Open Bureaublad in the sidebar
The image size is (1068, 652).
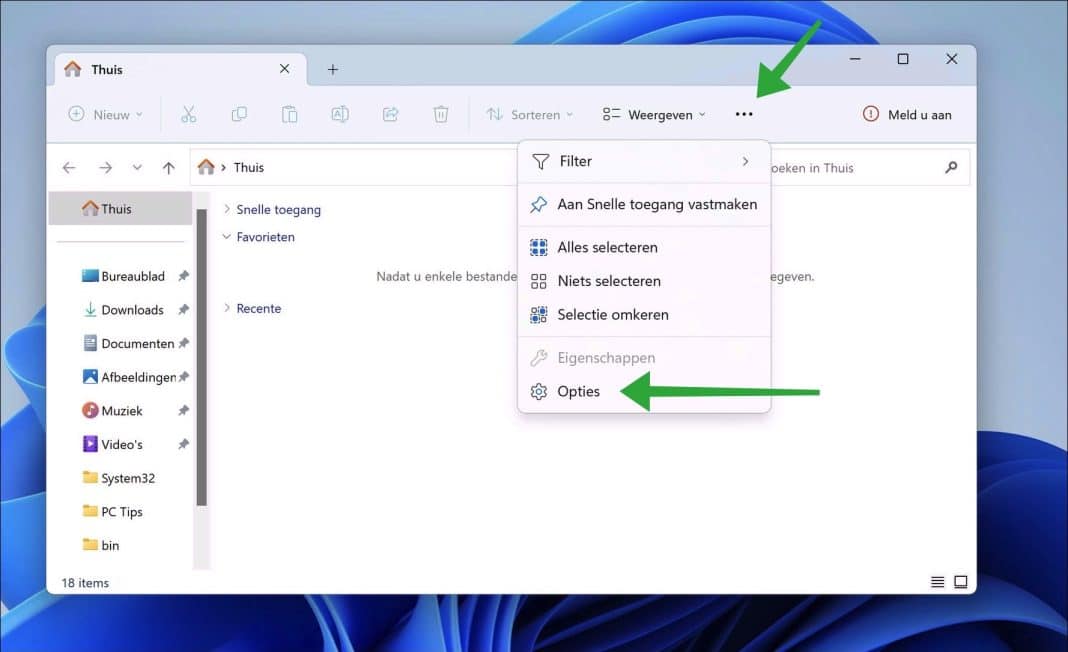click(x=133, y=276)
